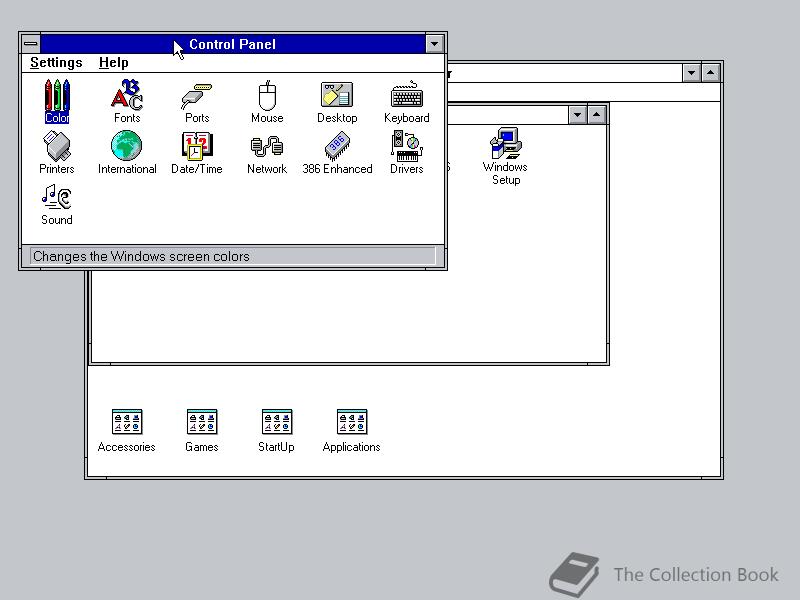Maximize the Program Manager window
This screenshot has height=600, width=800.
(x=711, y=73)
